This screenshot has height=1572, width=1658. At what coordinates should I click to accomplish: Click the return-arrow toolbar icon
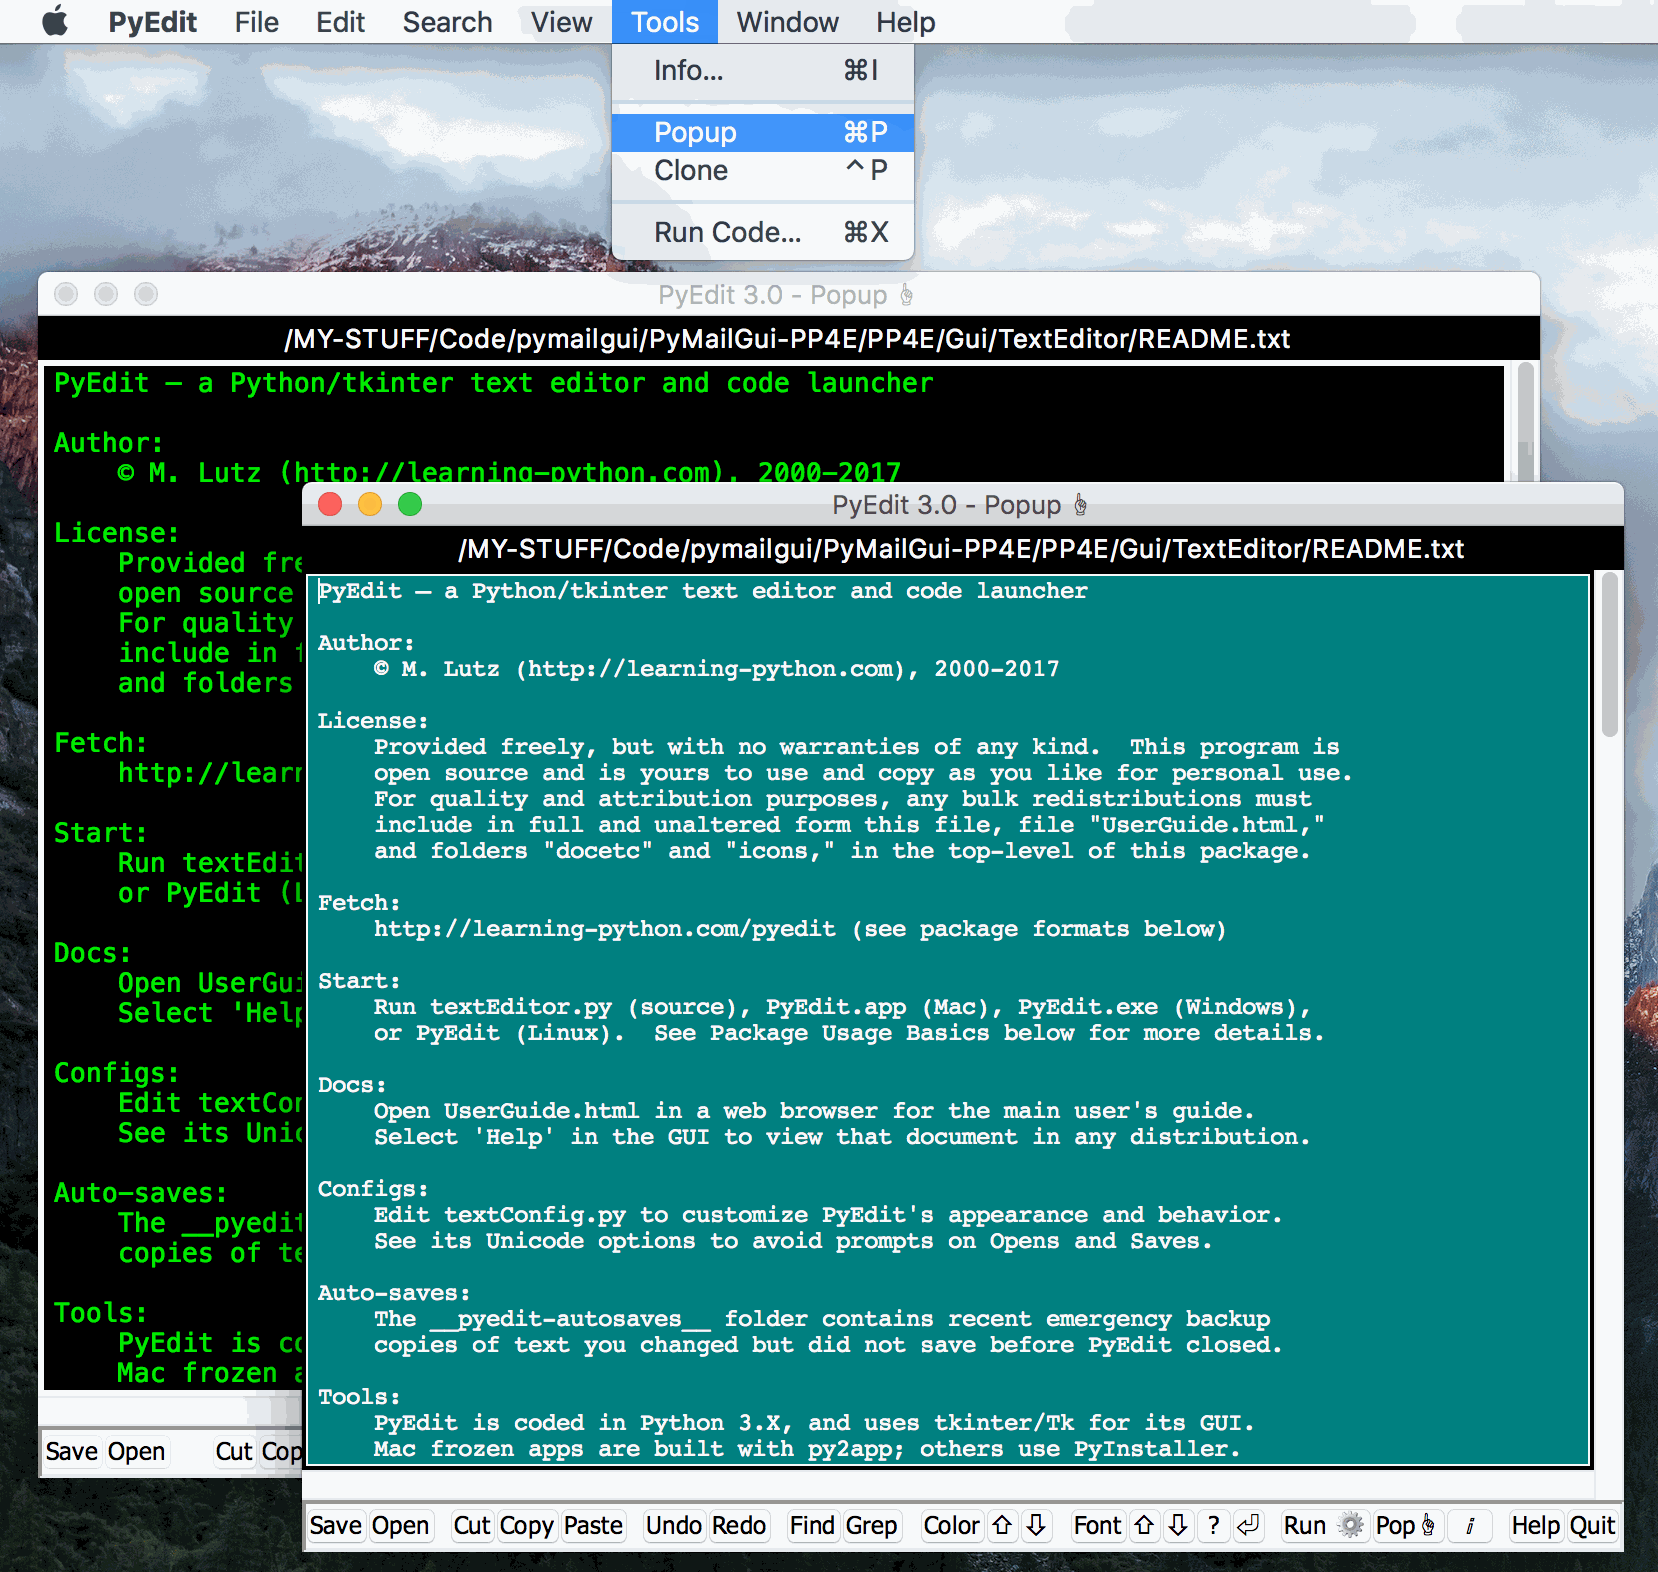[1248, 1525]
